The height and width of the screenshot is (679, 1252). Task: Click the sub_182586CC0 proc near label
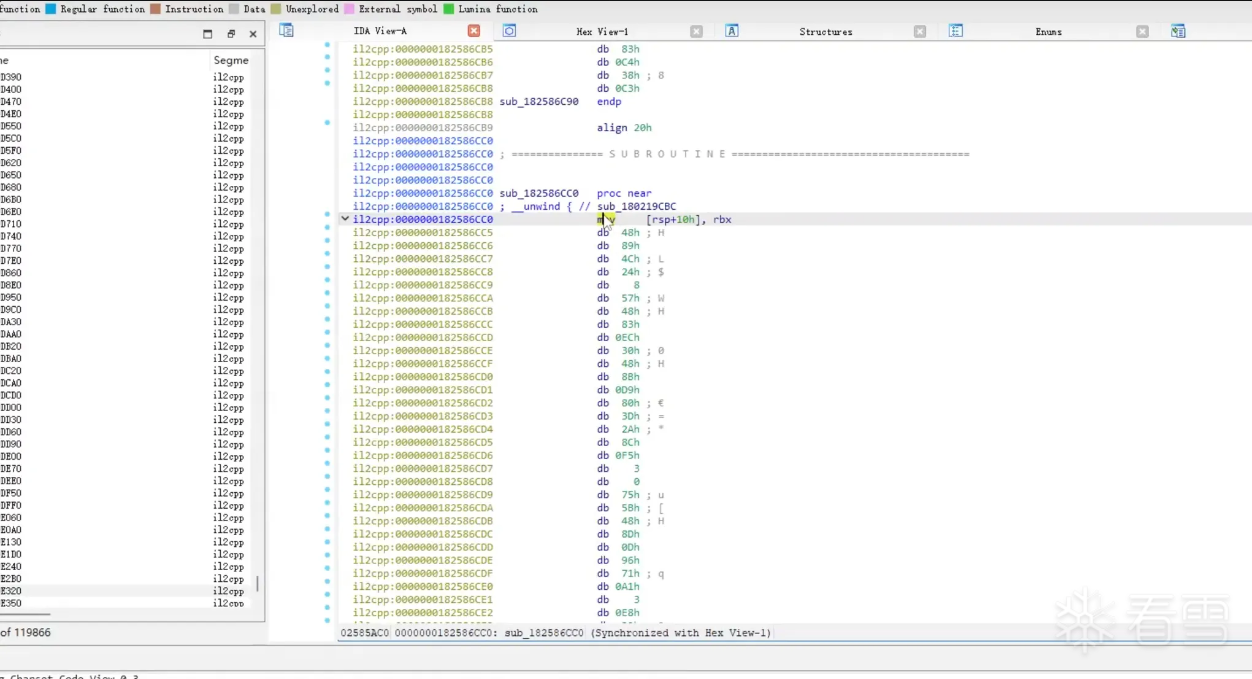click(575, 193)
